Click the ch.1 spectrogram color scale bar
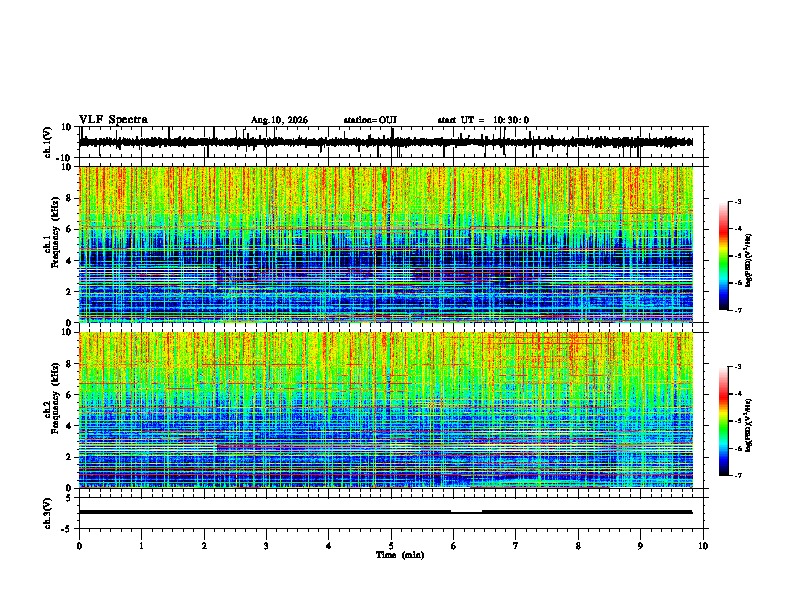The height and width of the screenshot is (612, 792). pyautogui.click(x=724, y=256)
